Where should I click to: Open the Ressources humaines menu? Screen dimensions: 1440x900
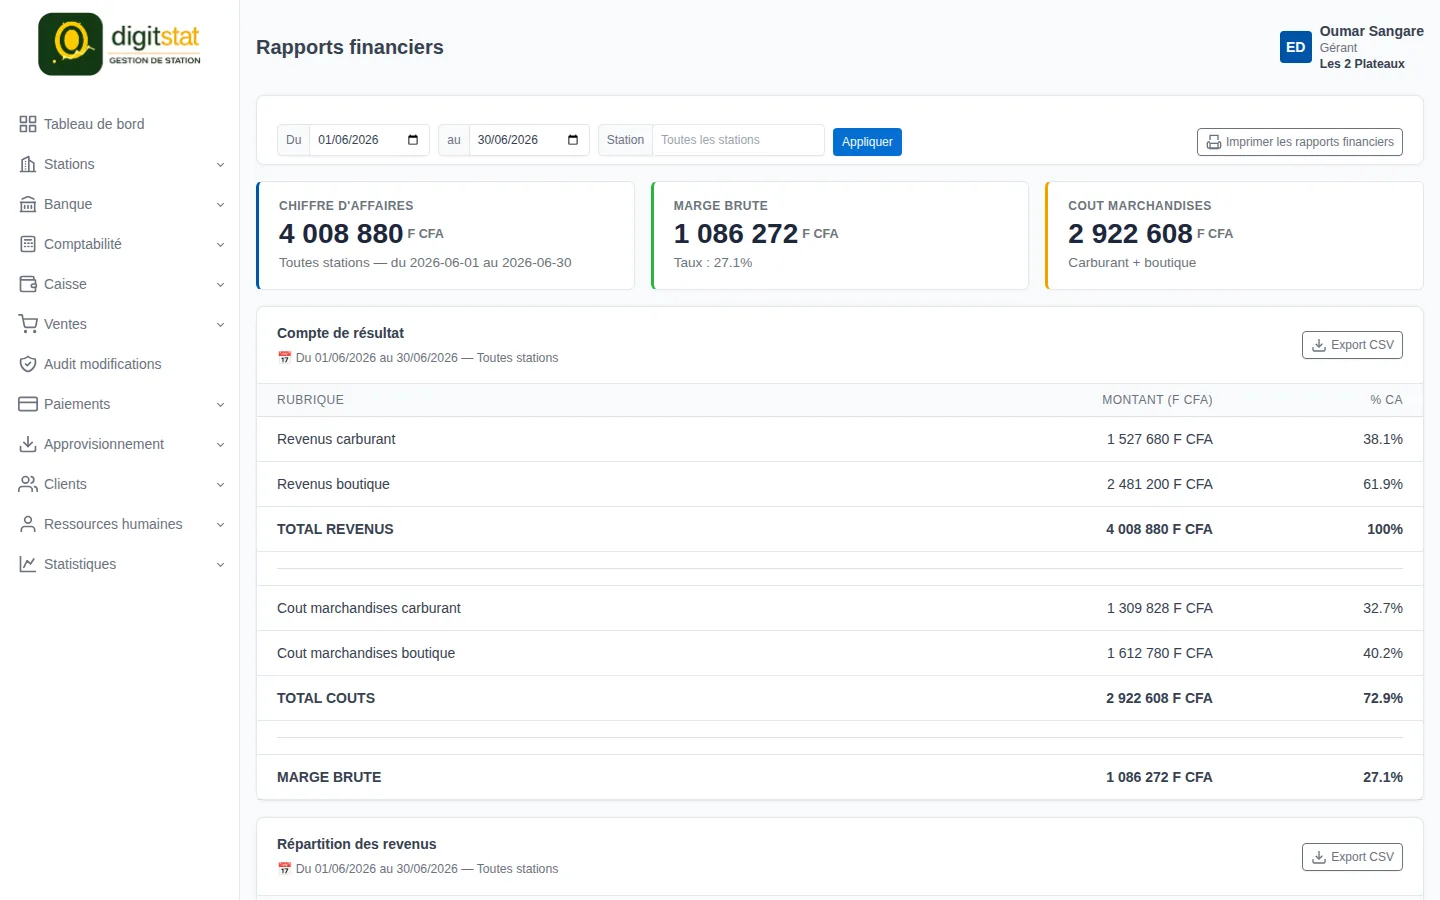(120, 524)
